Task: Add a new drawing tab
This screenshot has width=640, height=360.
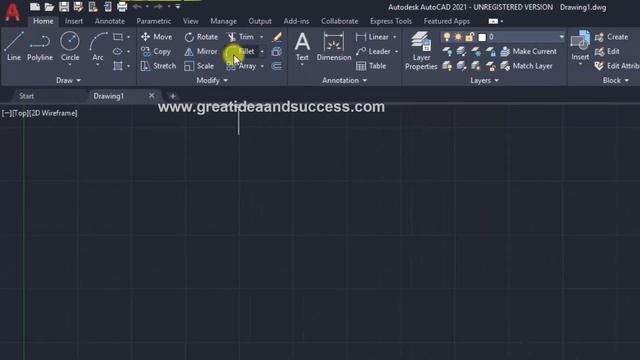Action: 173,96
